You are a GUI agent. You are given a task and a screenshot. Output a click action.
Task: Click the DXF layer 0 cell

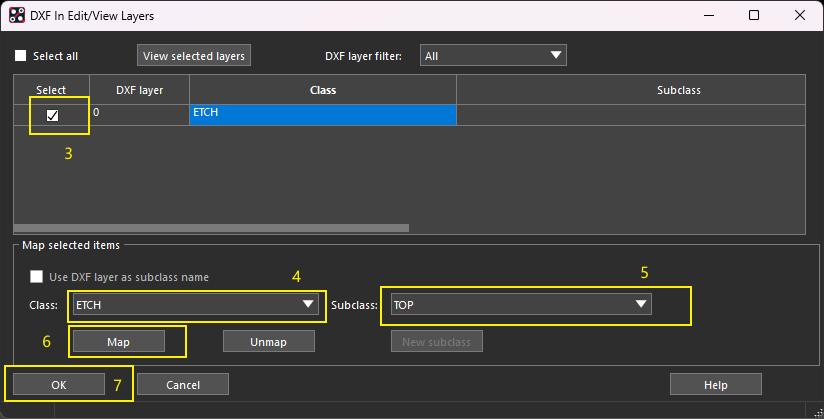pos(139,114)
